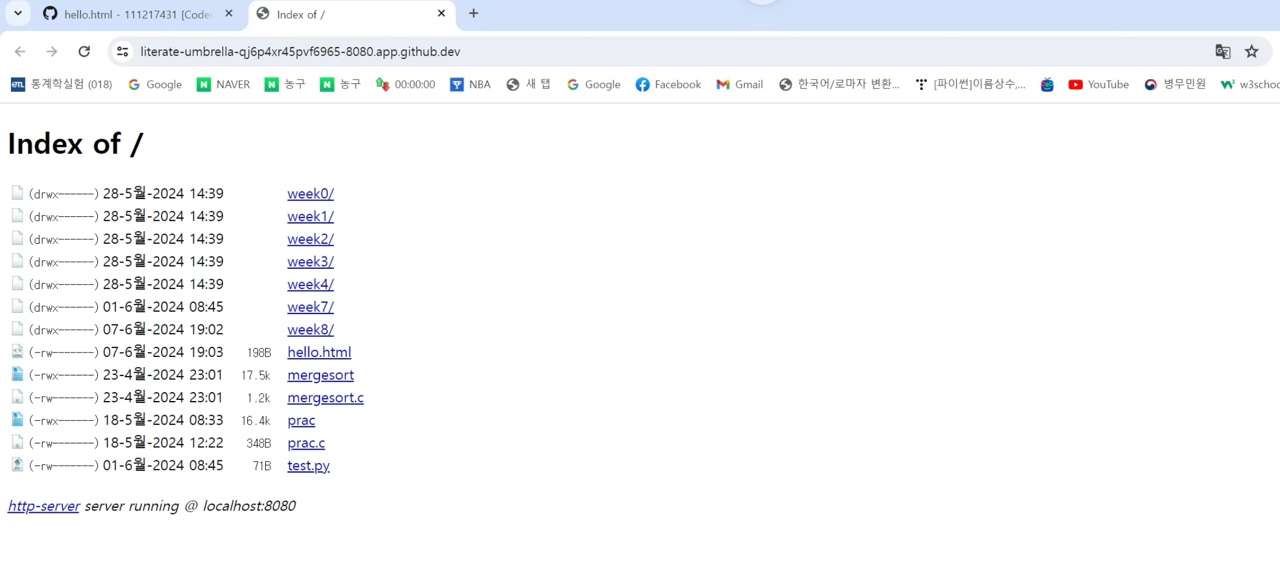Close the Index of / tab

441,14
